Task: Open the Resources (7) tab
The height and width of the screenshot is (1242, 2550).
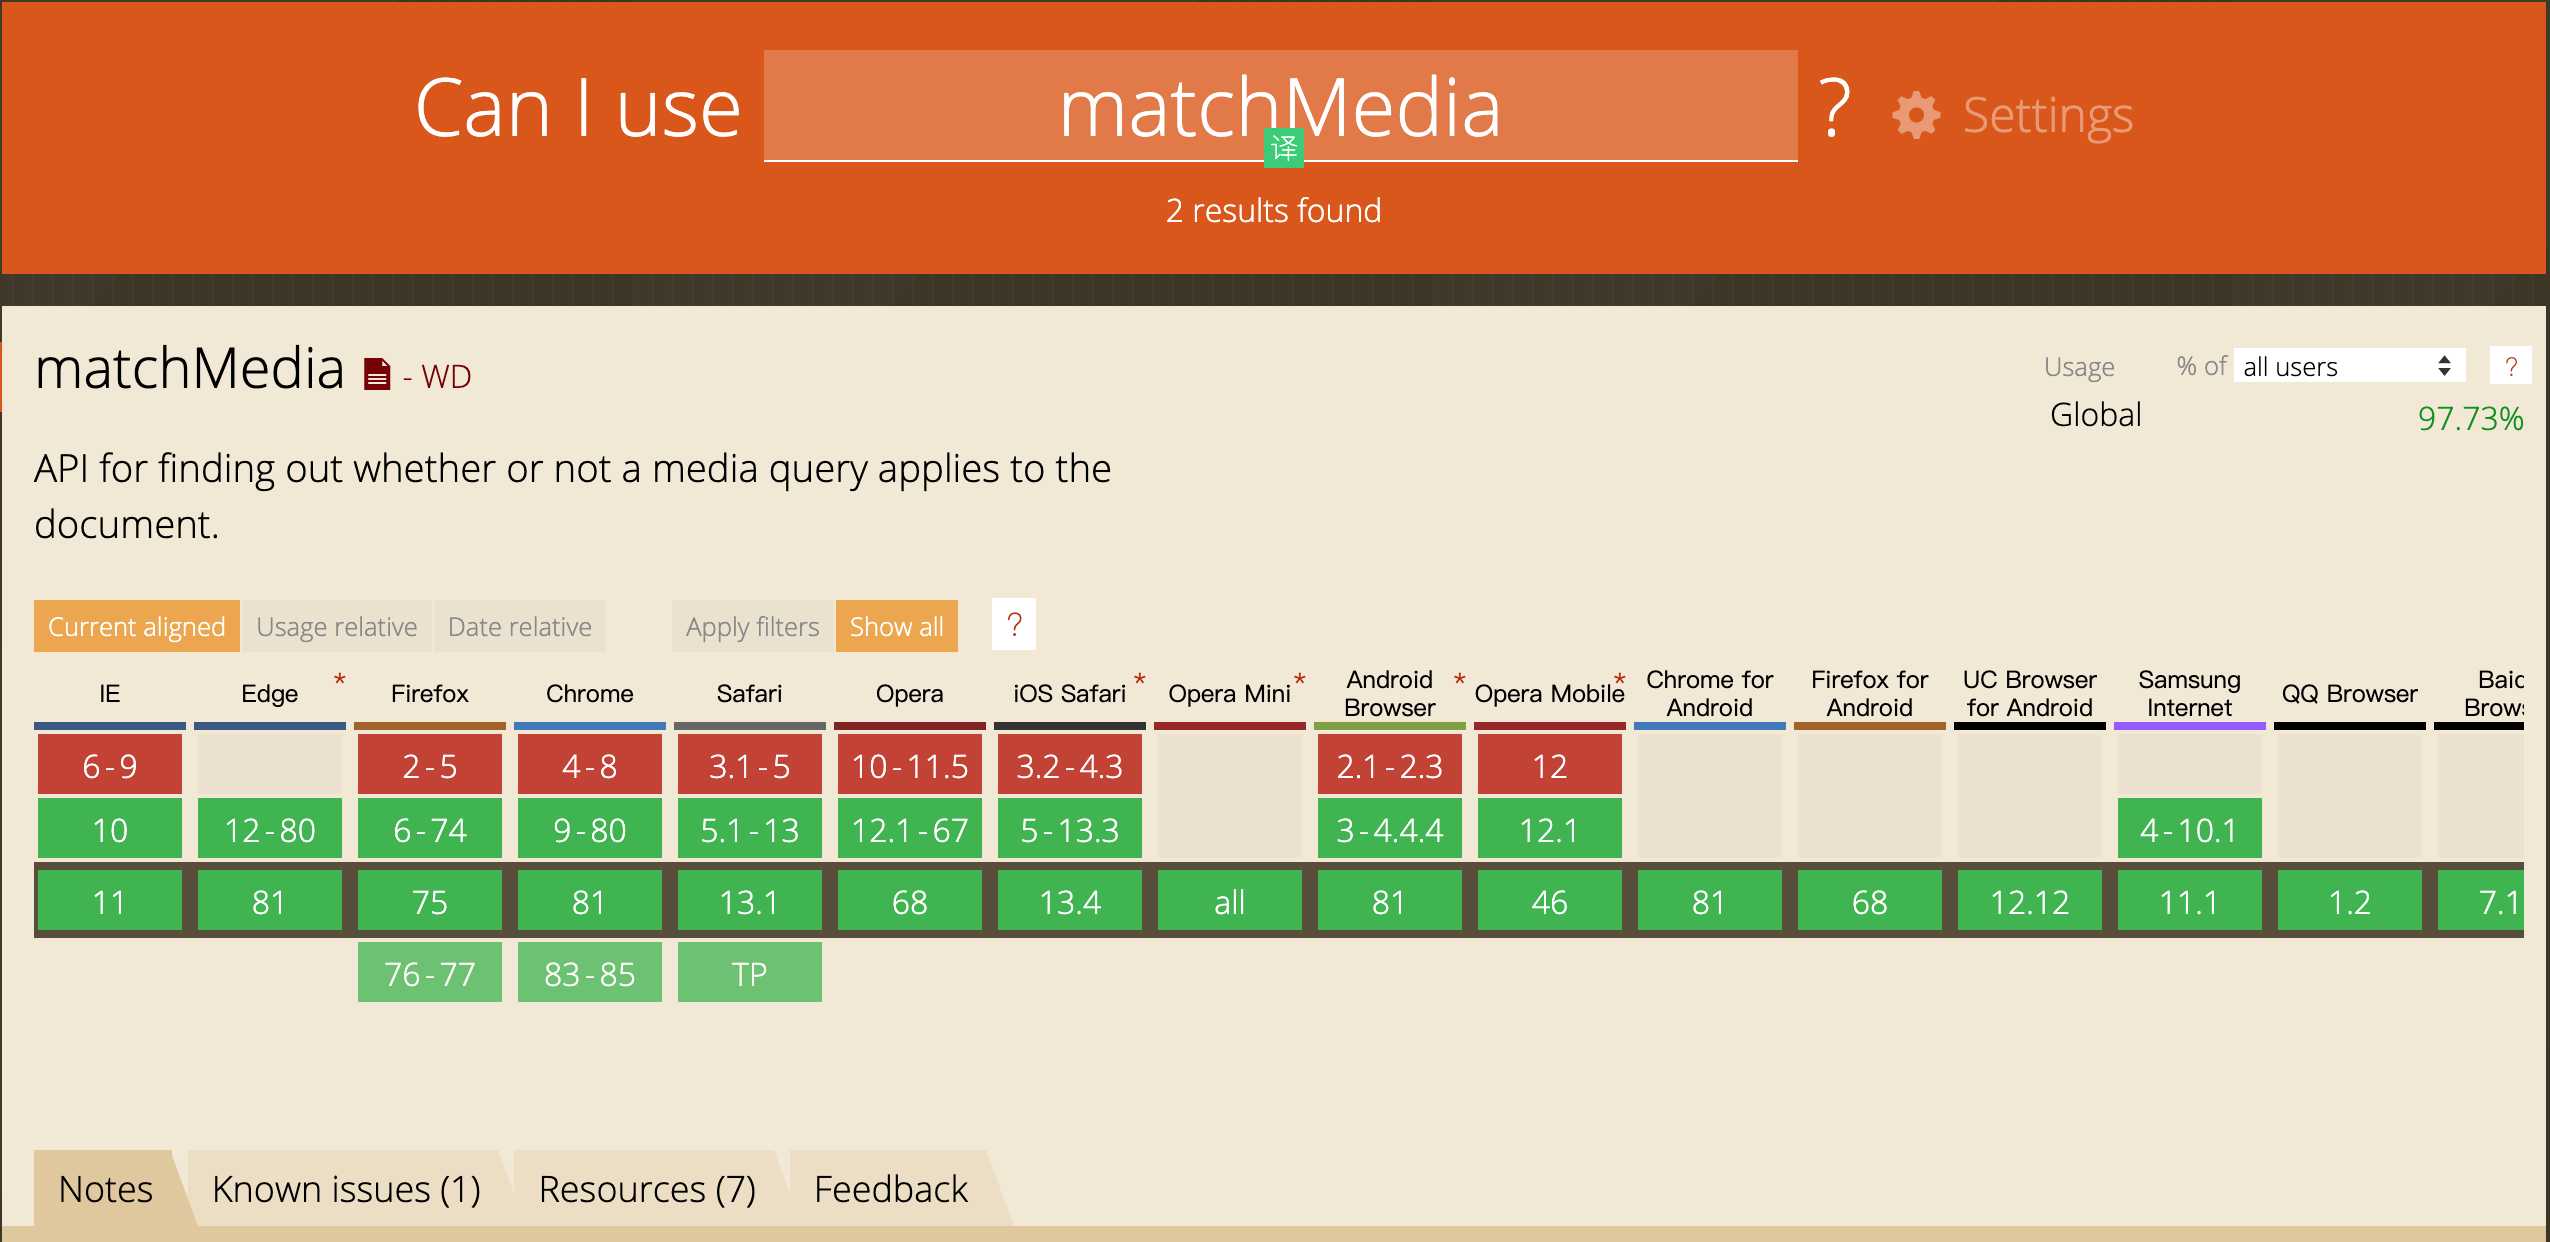Action: 647,1189
